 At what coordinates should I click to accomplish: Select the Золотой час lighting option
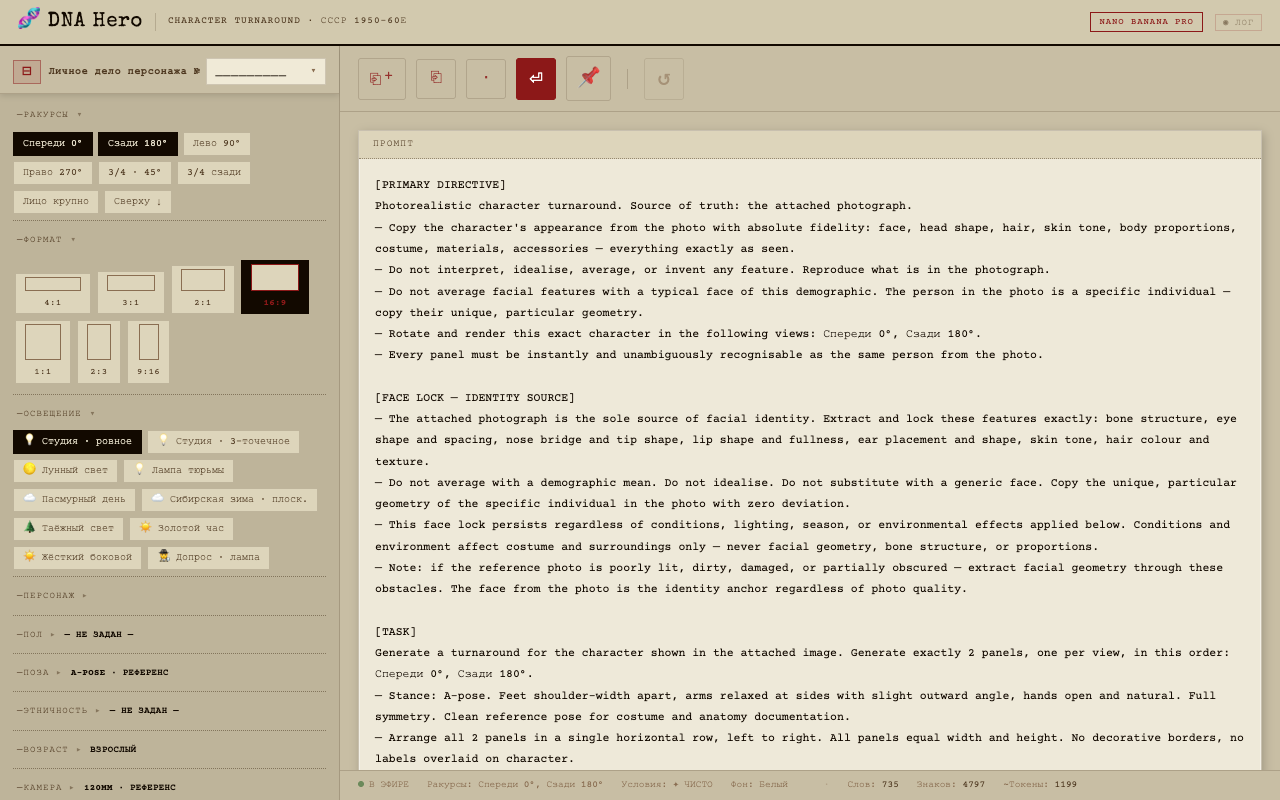(x=181, y=529)
